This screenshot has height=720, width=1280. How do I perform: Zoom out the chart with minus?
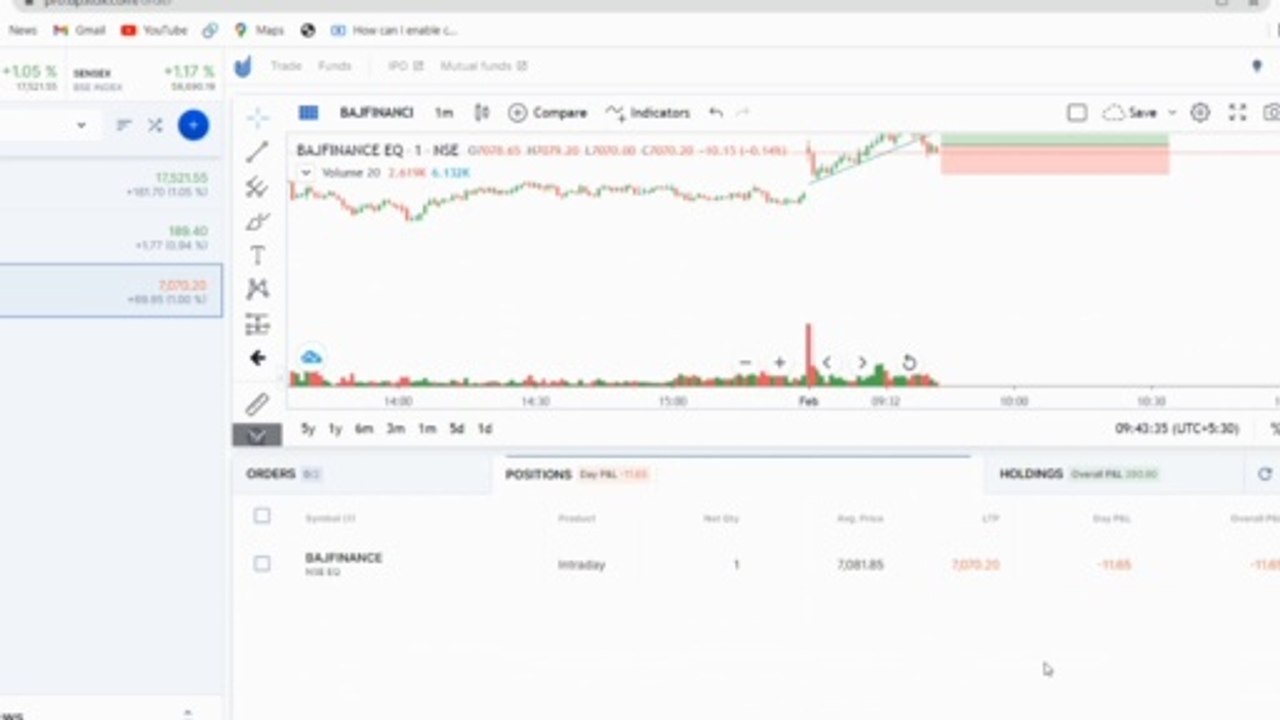(745, 363)
